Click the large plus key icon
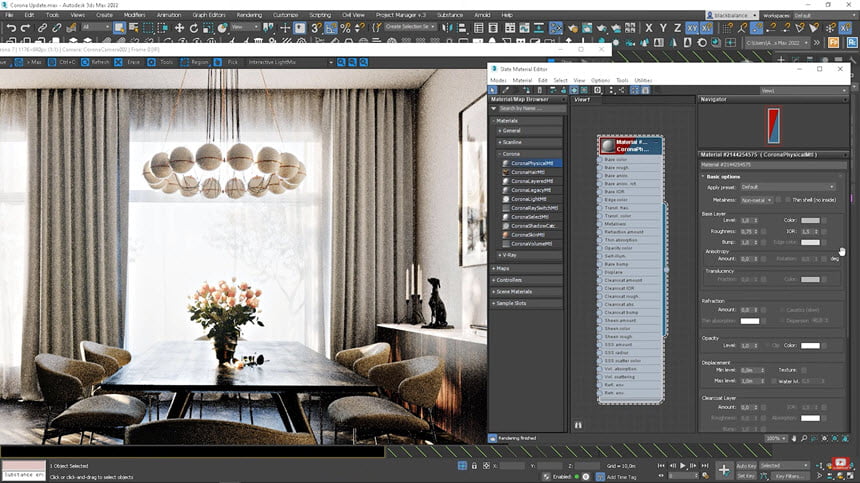The height and width of the screenshot is (483, 860). click(724, 470)
